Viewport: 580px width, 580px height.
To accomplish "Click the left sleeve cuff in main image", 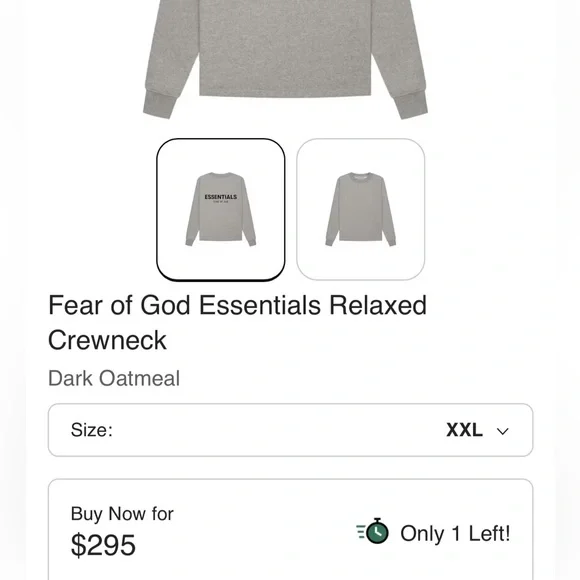I will pos(159,105).
